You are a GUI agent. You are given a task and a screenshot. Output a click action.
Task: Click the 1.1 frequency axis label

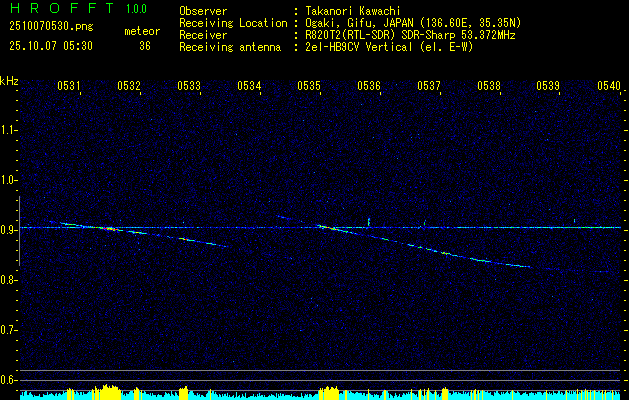coord(9,130)
